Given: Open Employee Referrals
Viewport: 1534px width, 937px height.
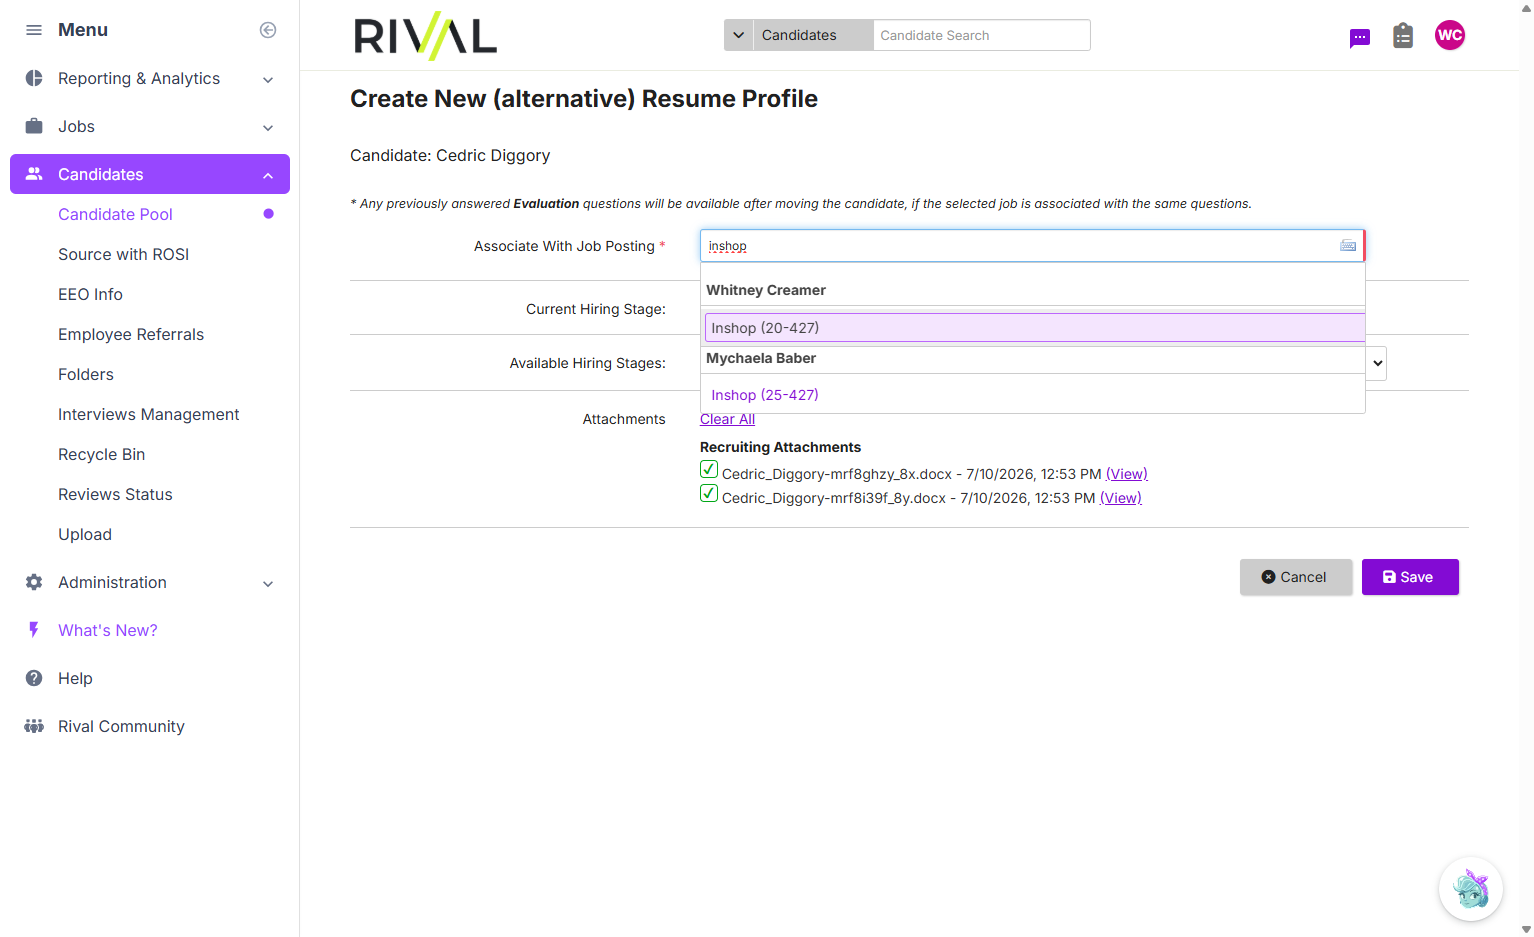Looking at the screenshot, I should click(x=131, y=334).
